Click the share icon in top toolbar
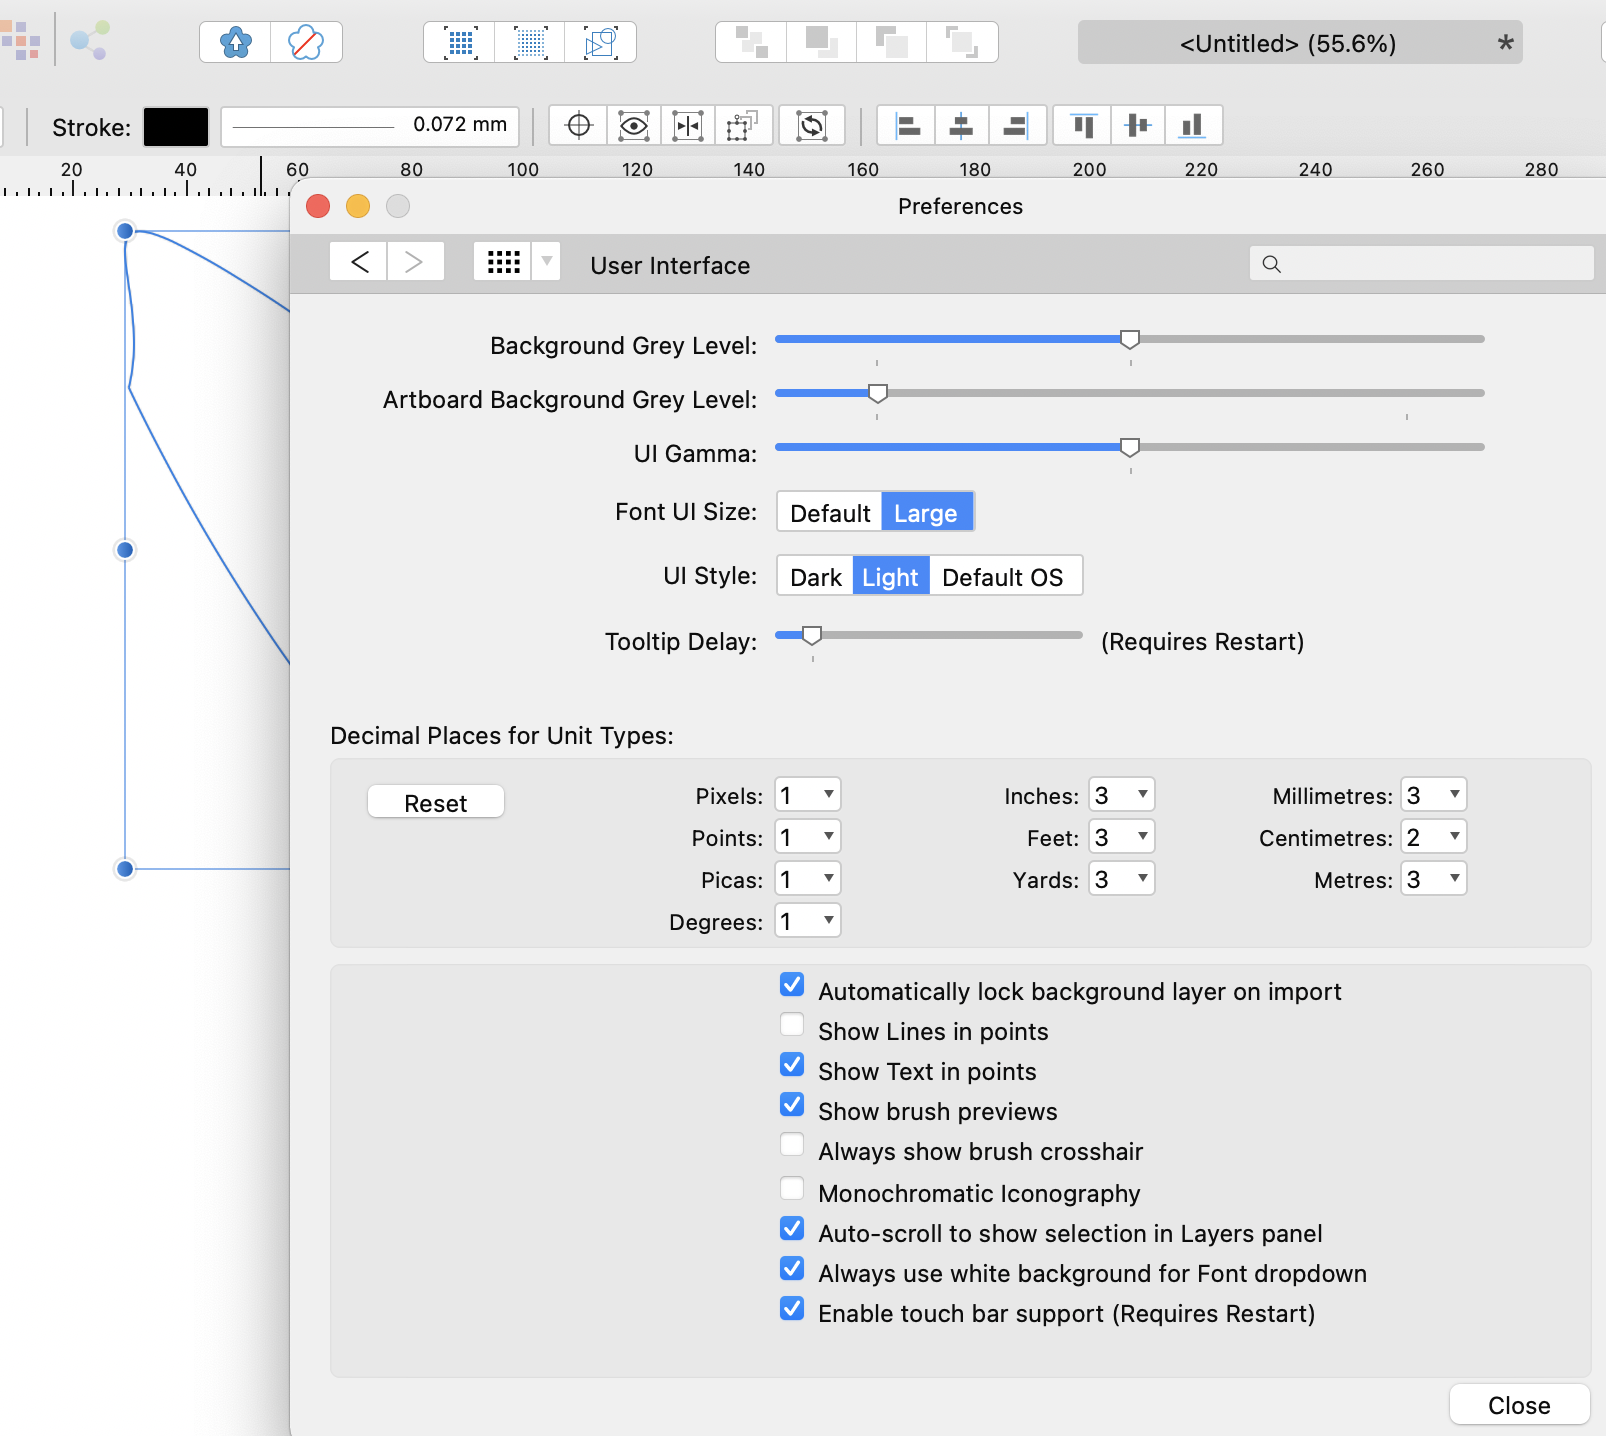Screen dimensions: 1606x1436 90,42
